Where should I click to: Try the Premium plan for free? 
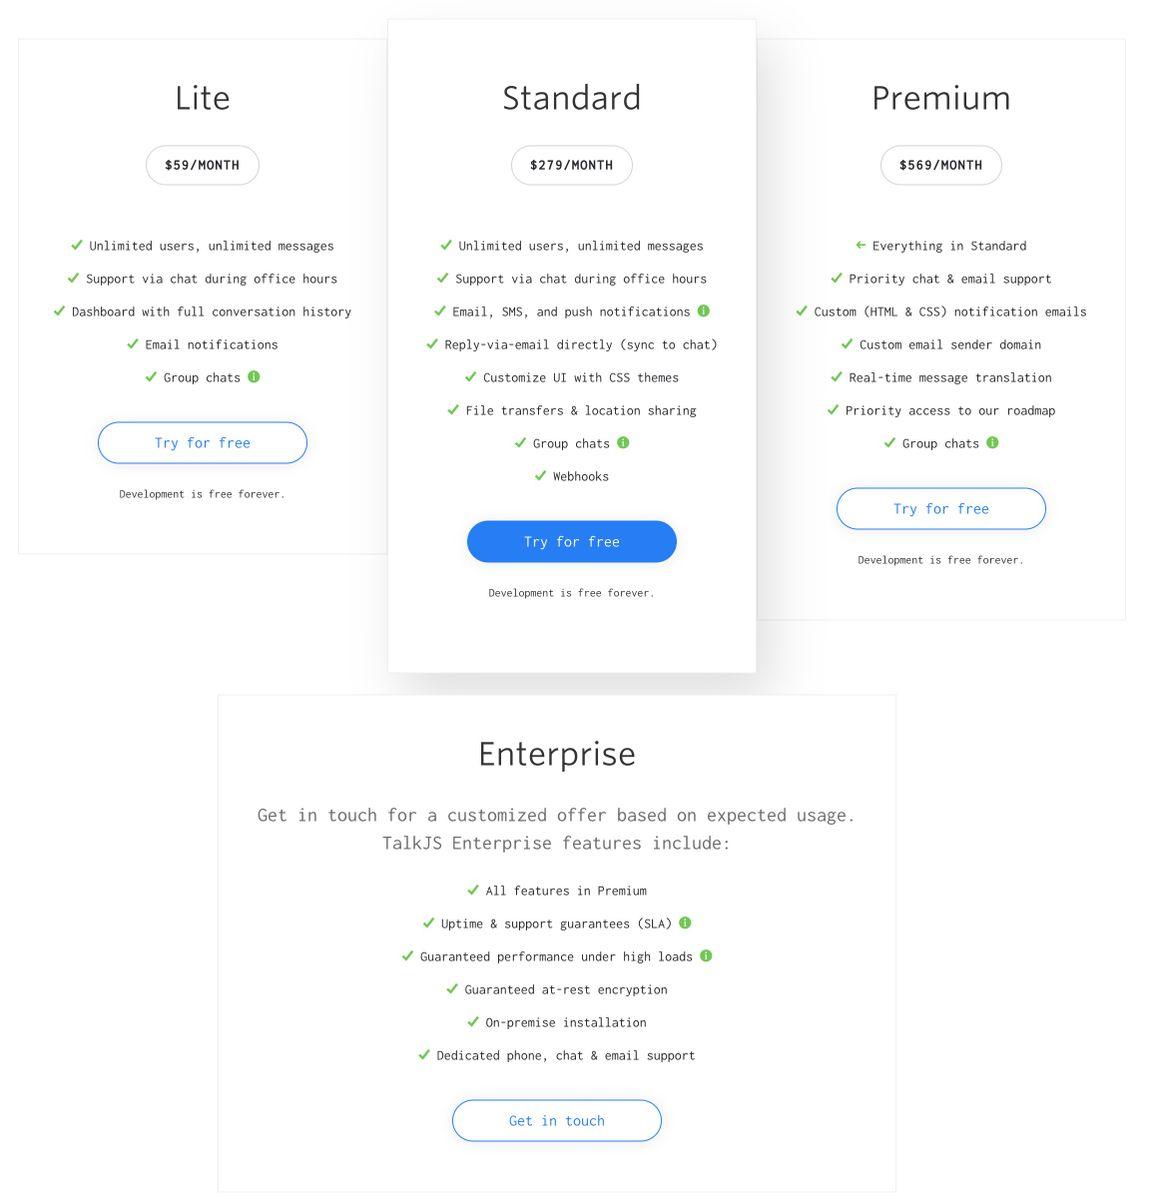tap(941, 509)
